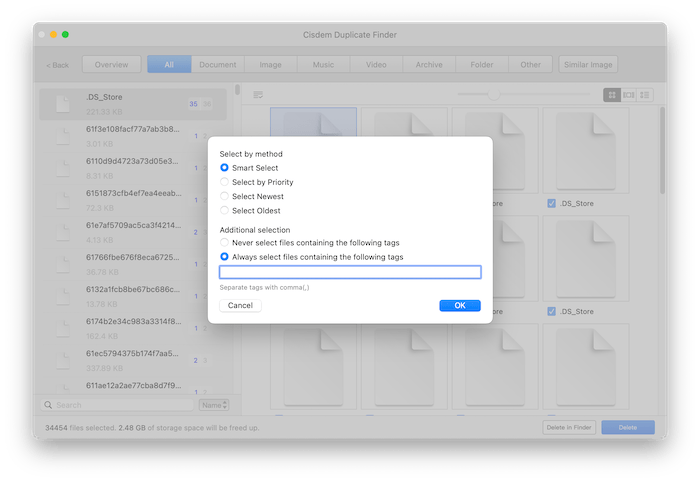Uncheck the .DS_Store checkbox in top row
This screenshot has width=700, height=482.
[552, 204]
